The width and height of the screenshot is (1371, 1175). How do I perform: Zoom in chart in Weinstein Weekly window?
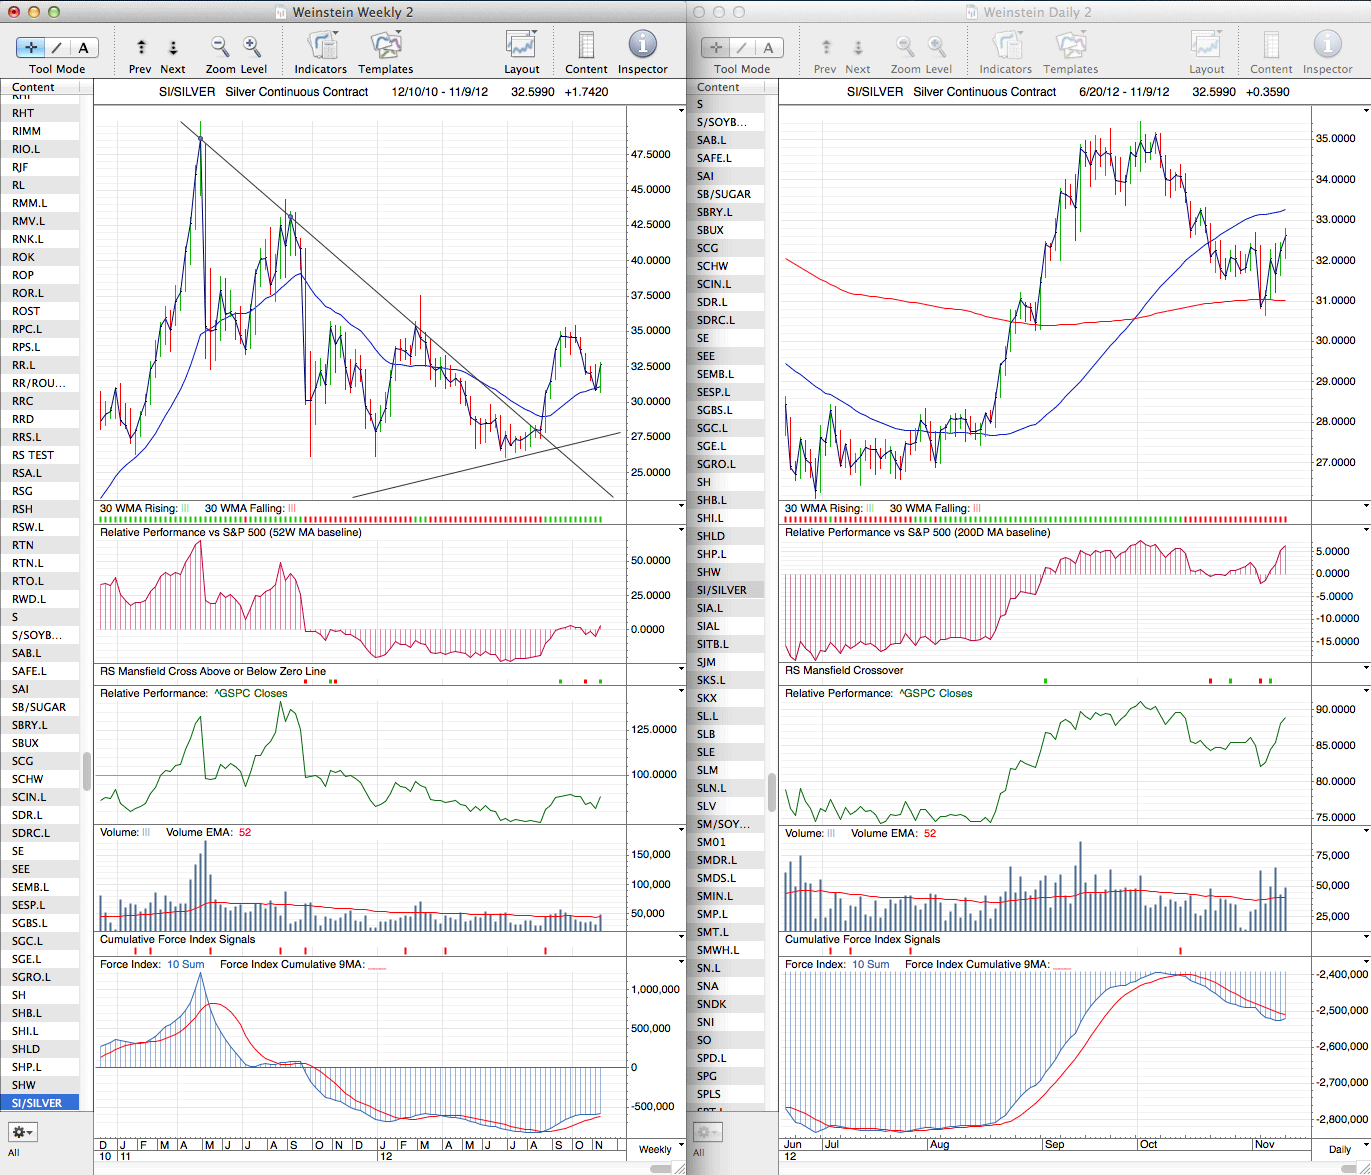pos(252,46)
